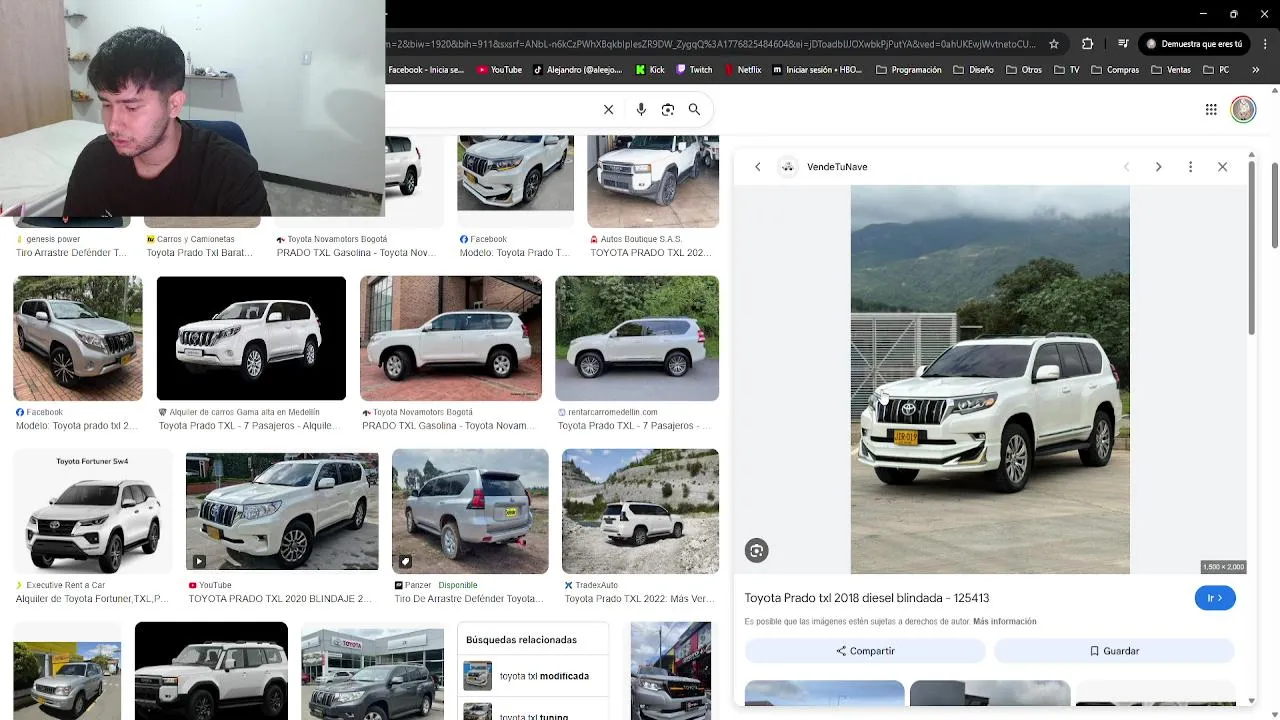
Task: Open the YouTube Prado TXL 2020 blindaje thumbnail
Action: click(282, 511)
